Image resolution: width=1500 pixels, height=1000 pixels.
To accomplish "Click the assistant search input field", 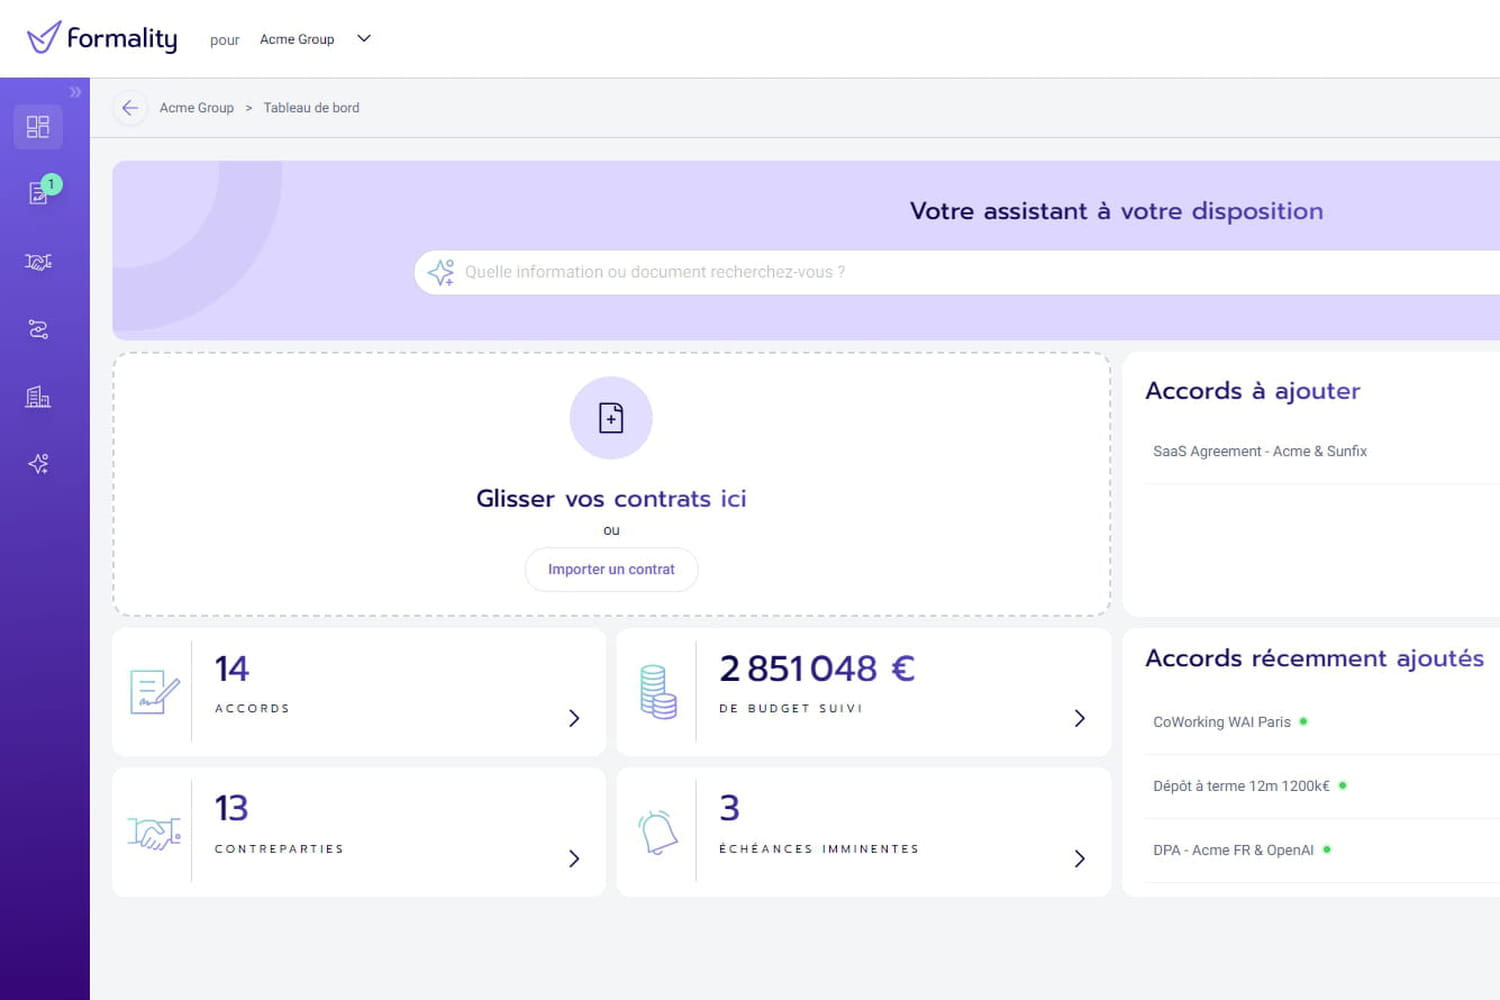I will 957,272.
